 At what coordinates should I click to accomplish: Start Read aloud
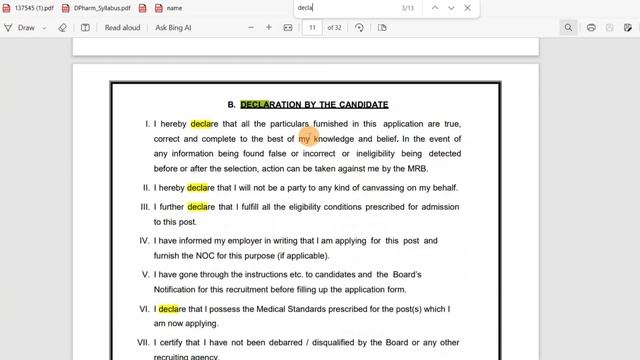(122, 28)
